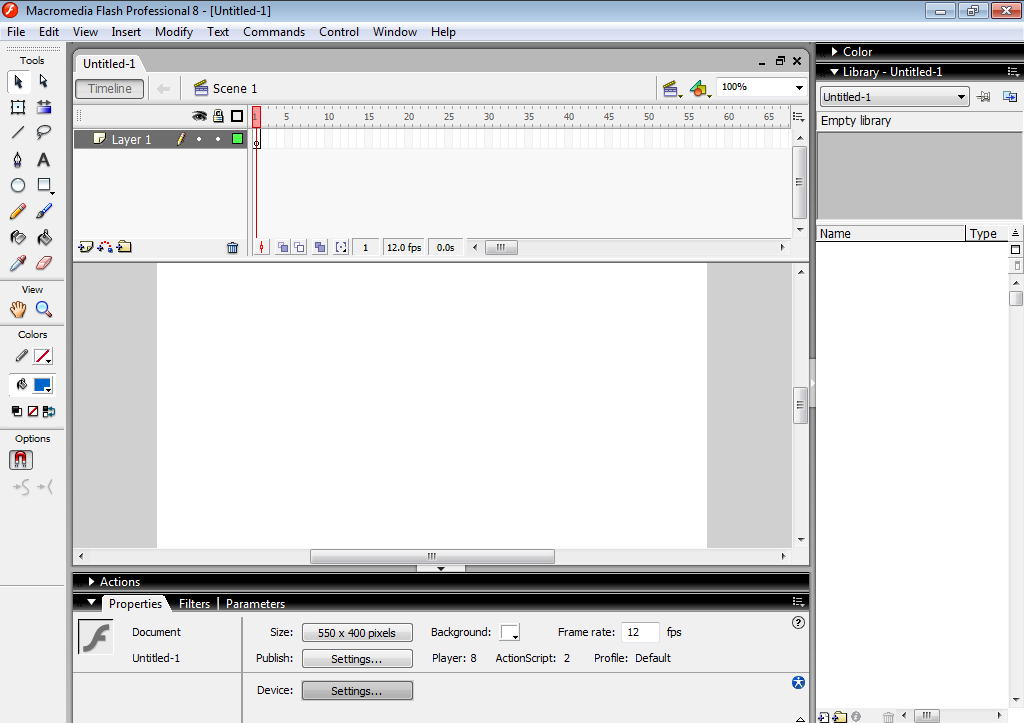Open the Commands menu
Image resolution: width=1024 pixels, height=723 pixels.
274,32
